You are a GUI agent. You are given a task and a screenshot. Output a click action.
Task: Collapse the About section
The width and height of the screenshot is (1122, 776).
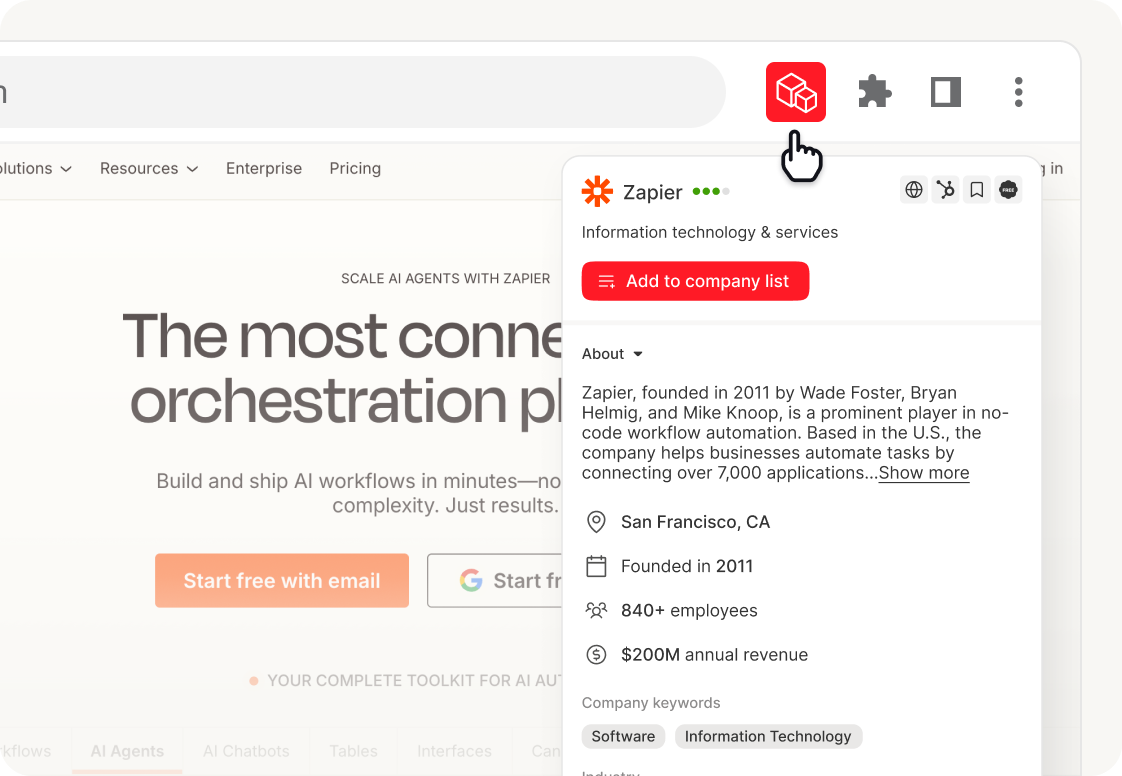pyautogui.click(x=612, y=354)
